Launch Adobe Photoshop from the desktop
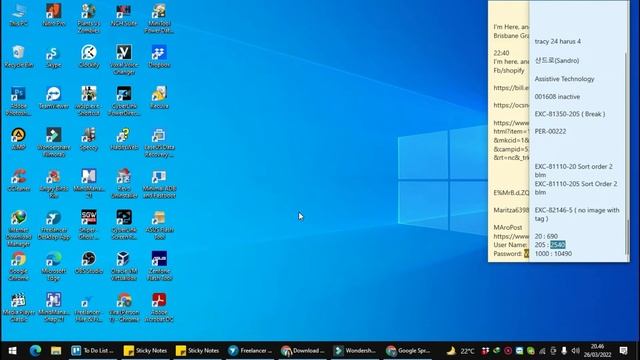 (18, 101)
